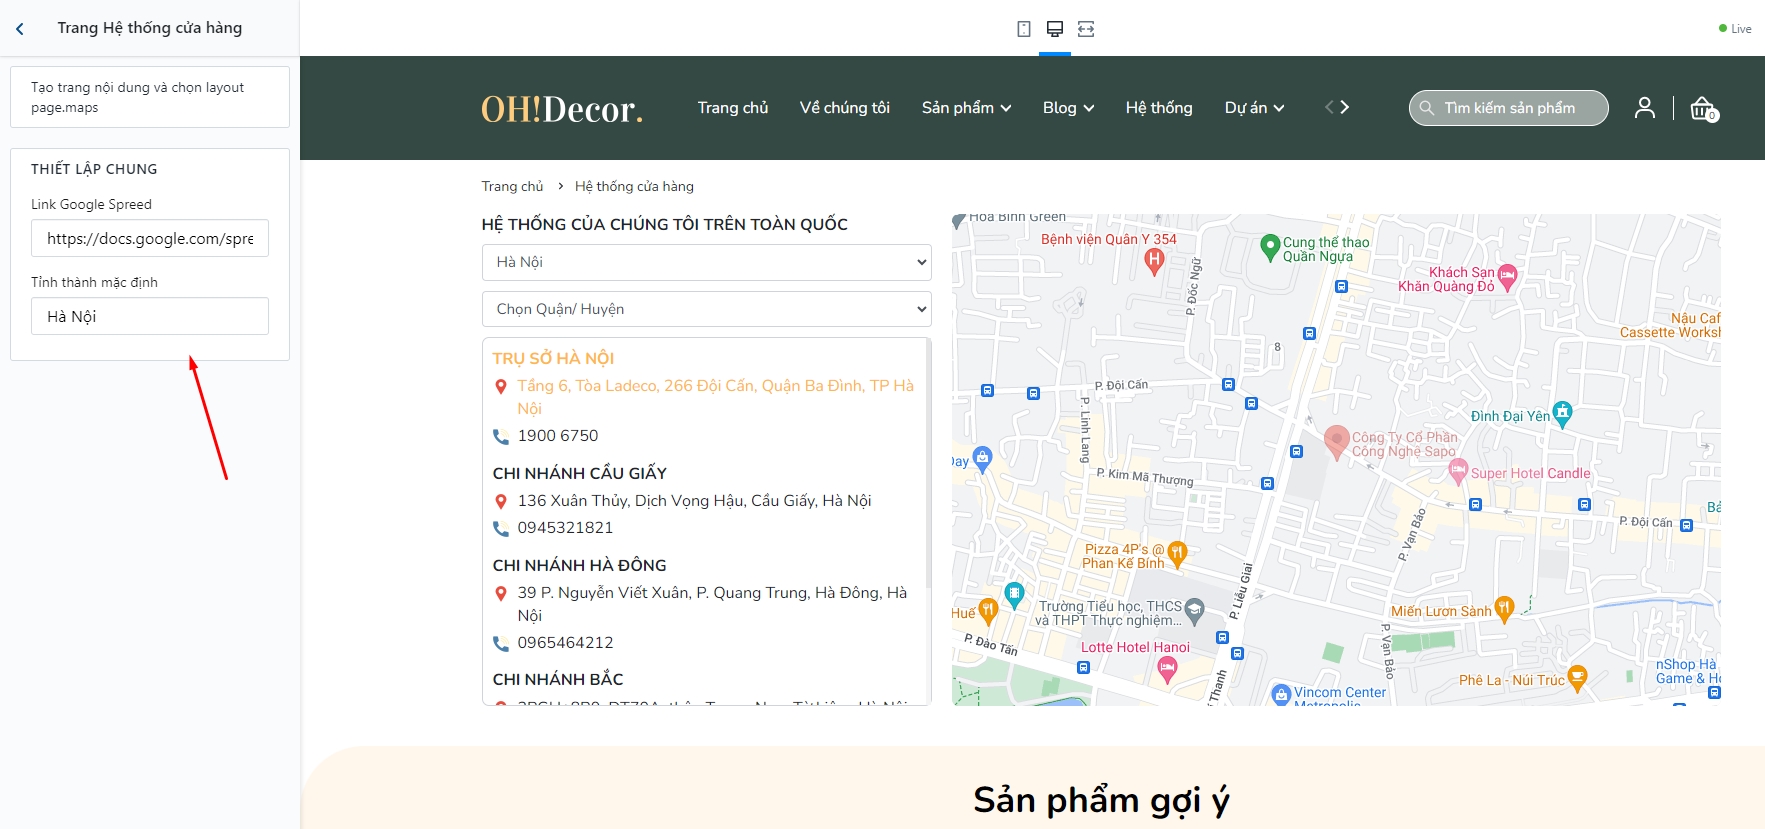1765x829 pixels.
Task: Open Dự án menu item
Action: point(1246,107)
